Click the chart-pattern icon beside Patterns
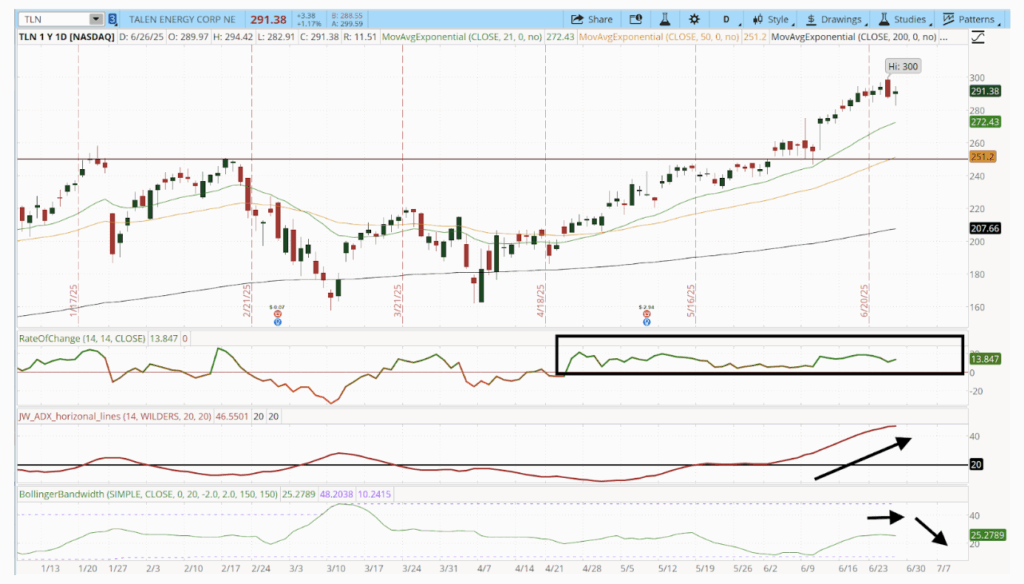 (948, 19)
